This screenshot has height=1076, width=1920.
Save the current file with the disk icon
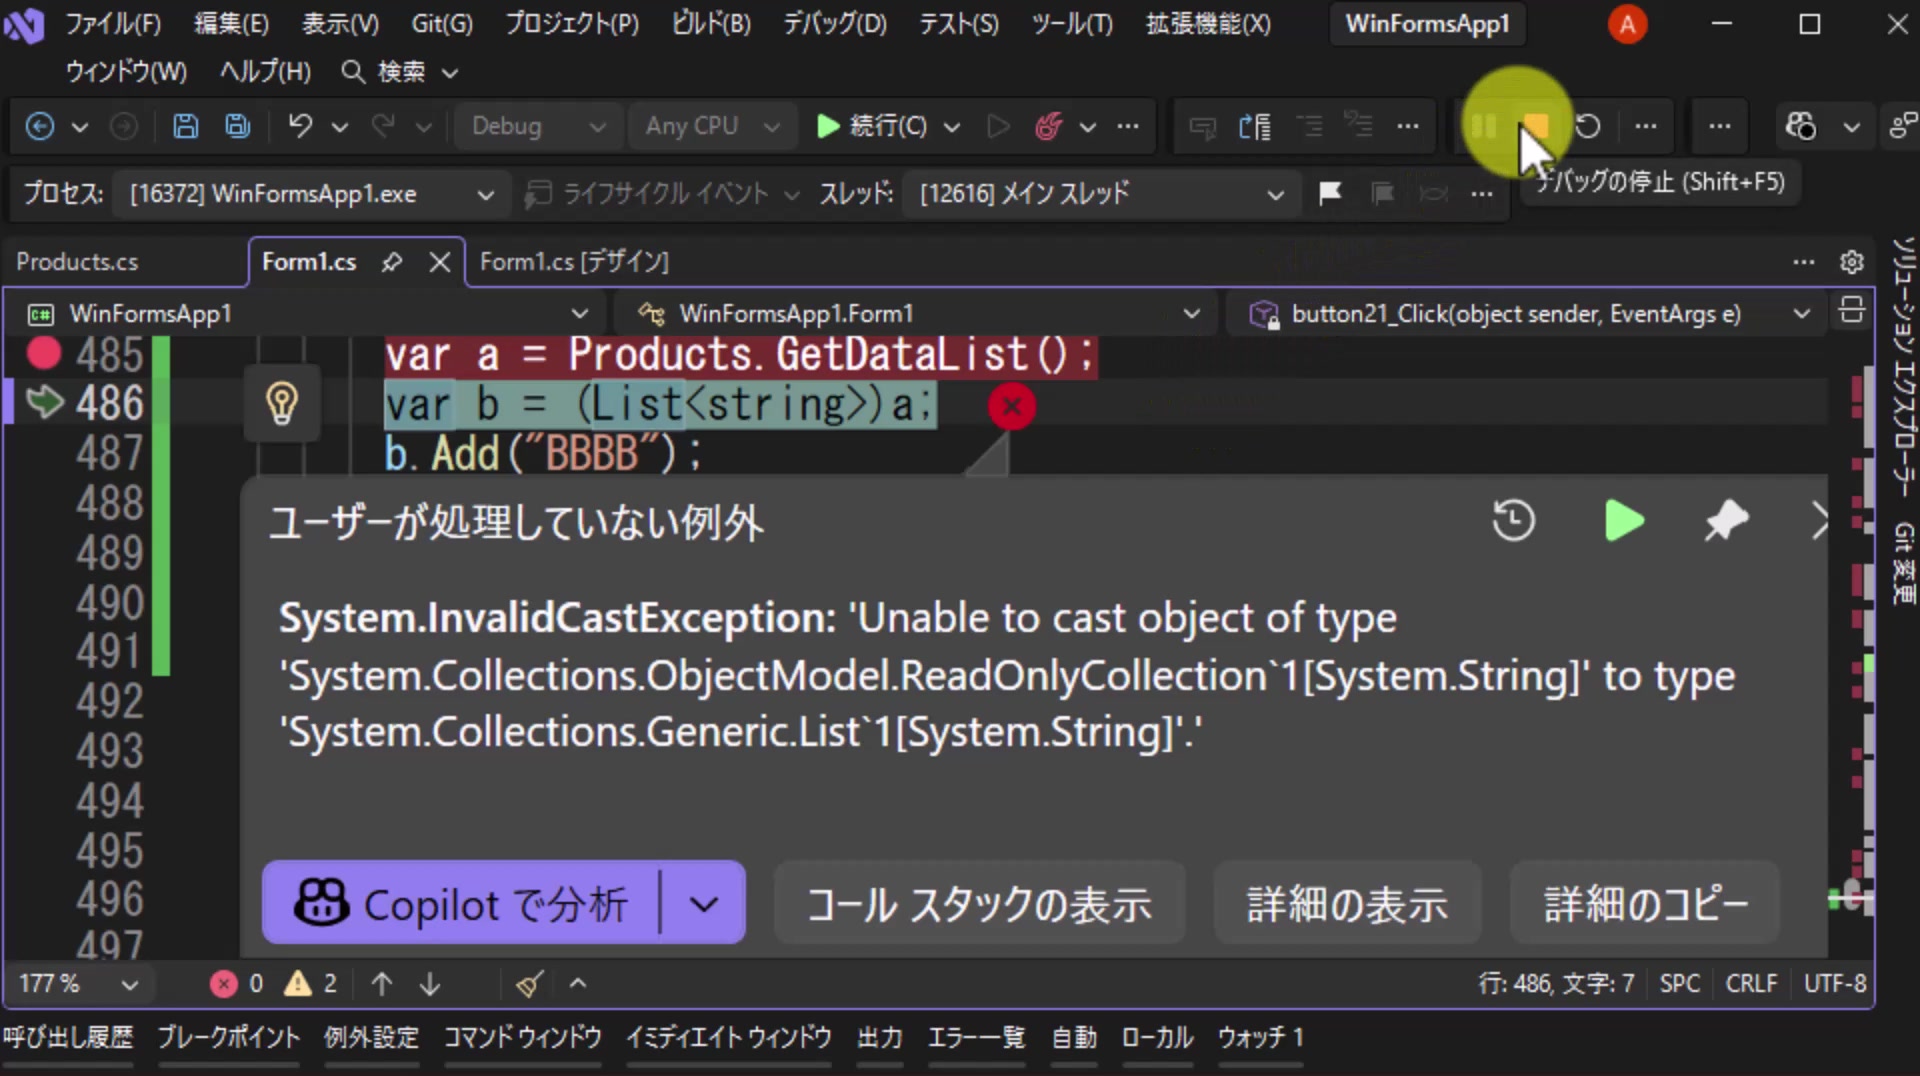(185, 126)
